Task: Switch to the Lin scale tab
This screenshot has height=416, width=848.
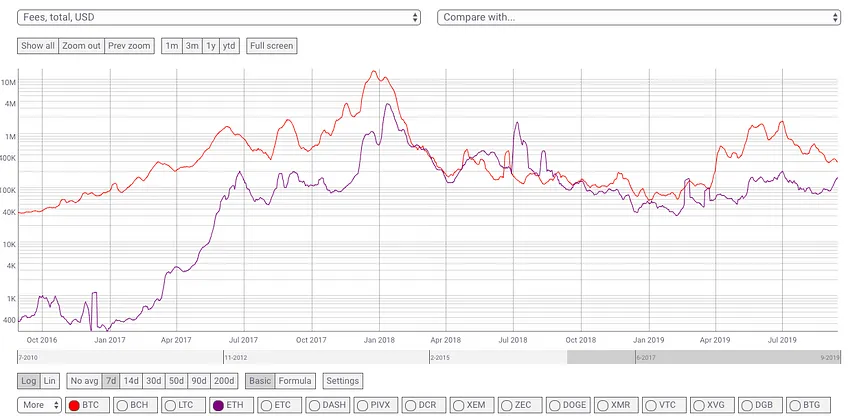Action: (49, 381)
